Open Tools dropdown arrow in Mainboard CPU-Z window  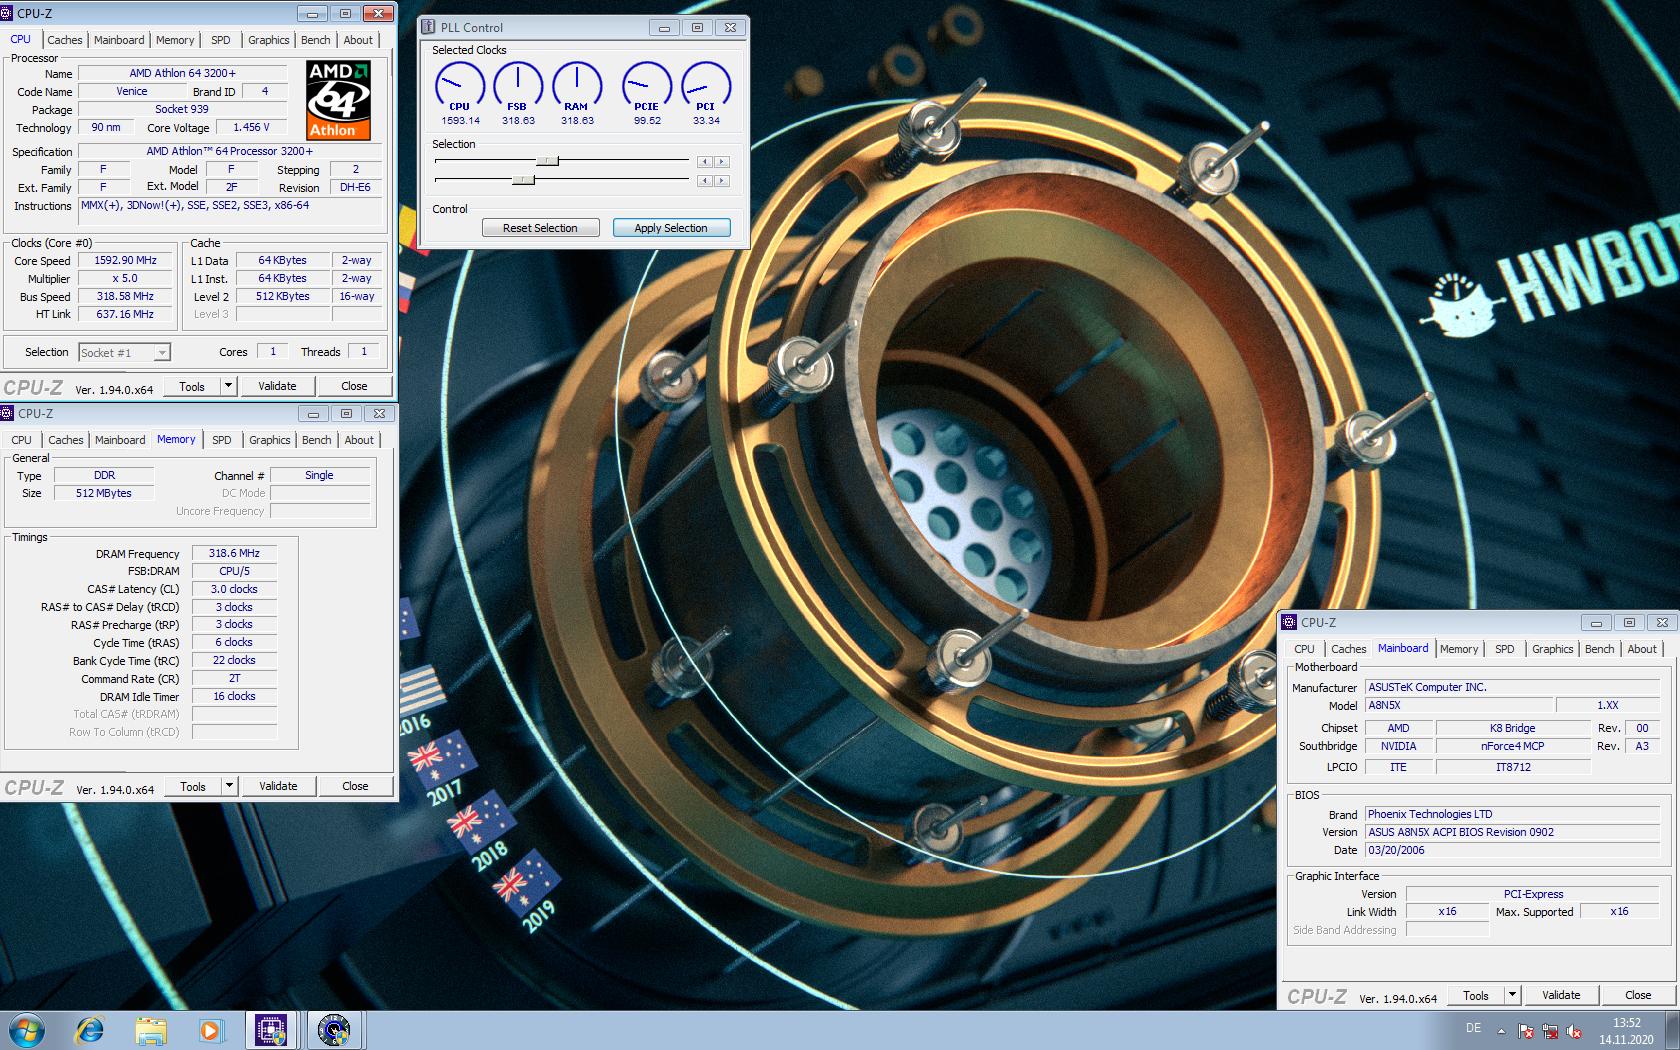[x=1512, y=995]
